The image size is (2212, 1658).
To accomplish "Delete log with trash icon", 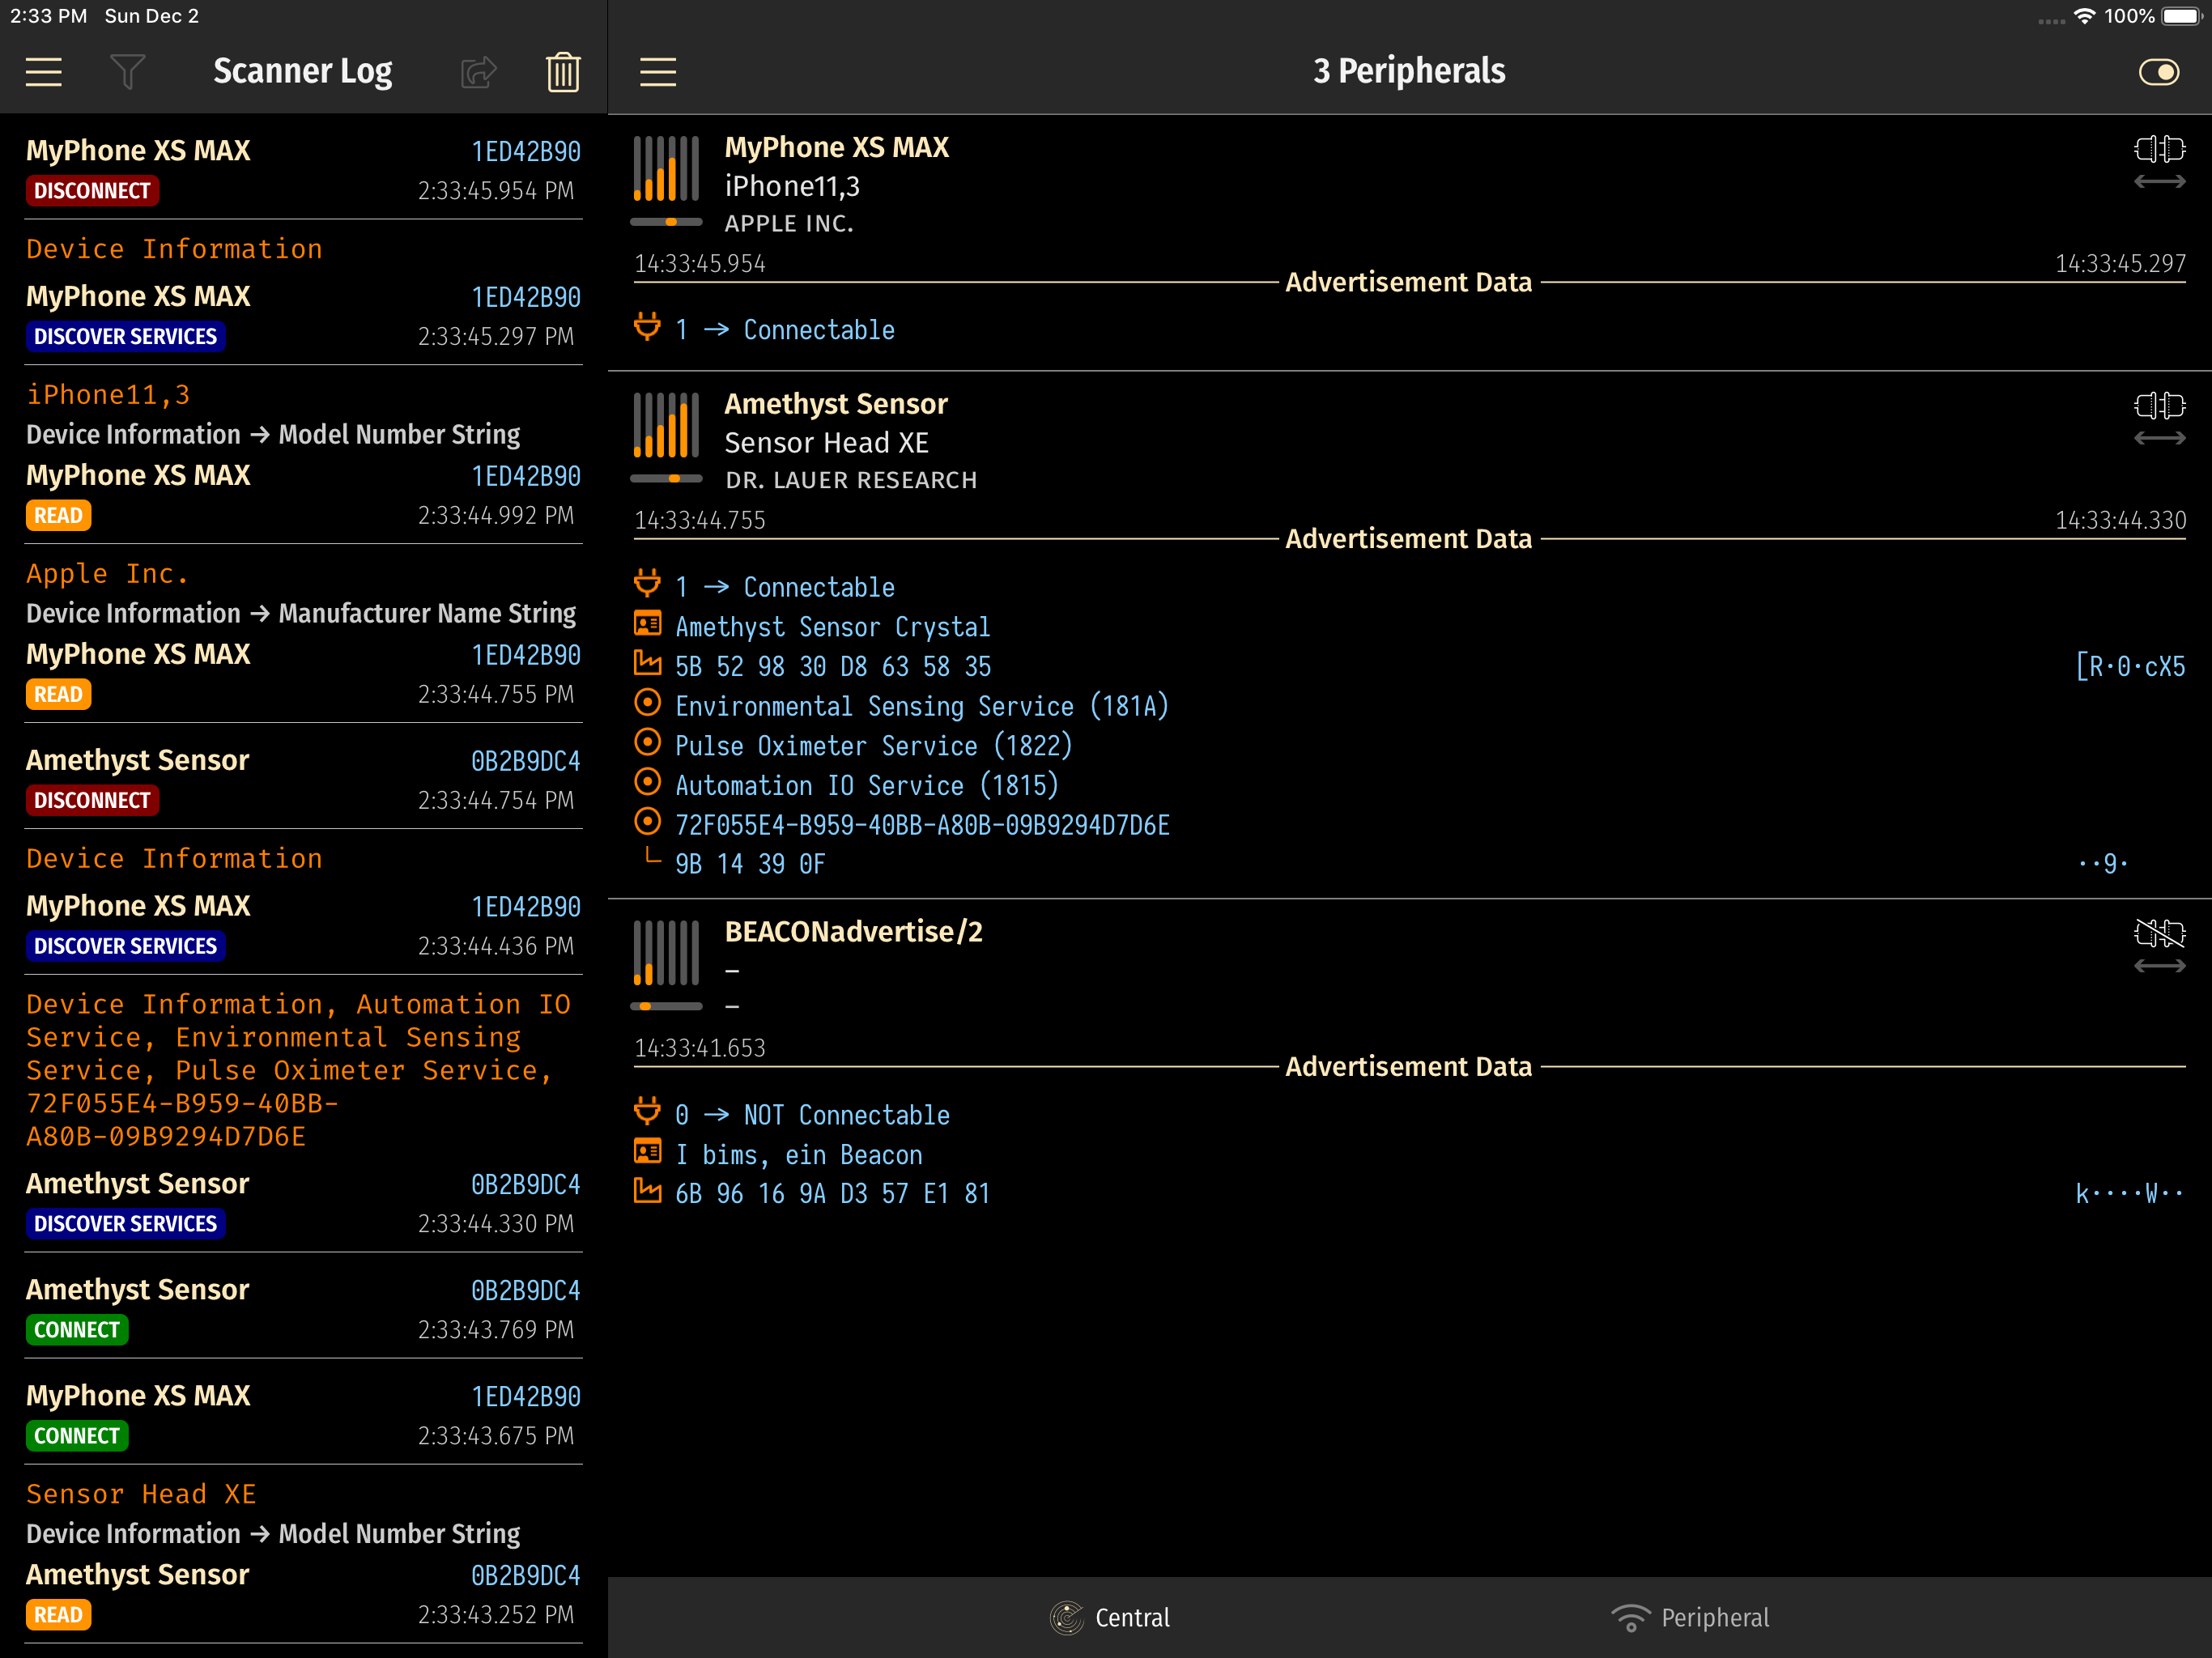I will point(563,72).
